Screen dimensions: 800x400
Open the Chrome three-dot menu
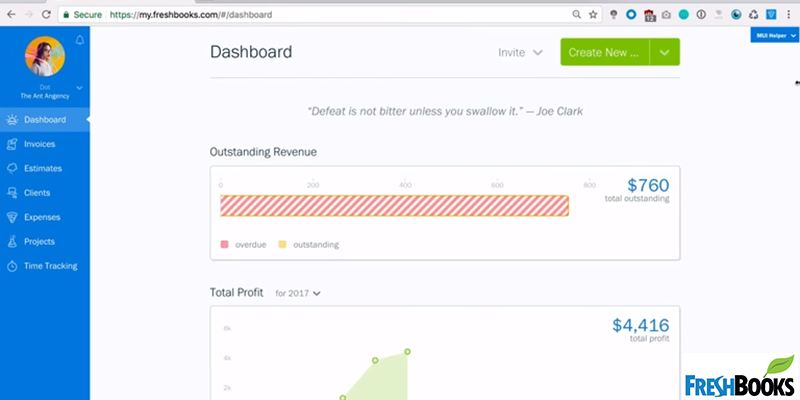tap(789, 15)
